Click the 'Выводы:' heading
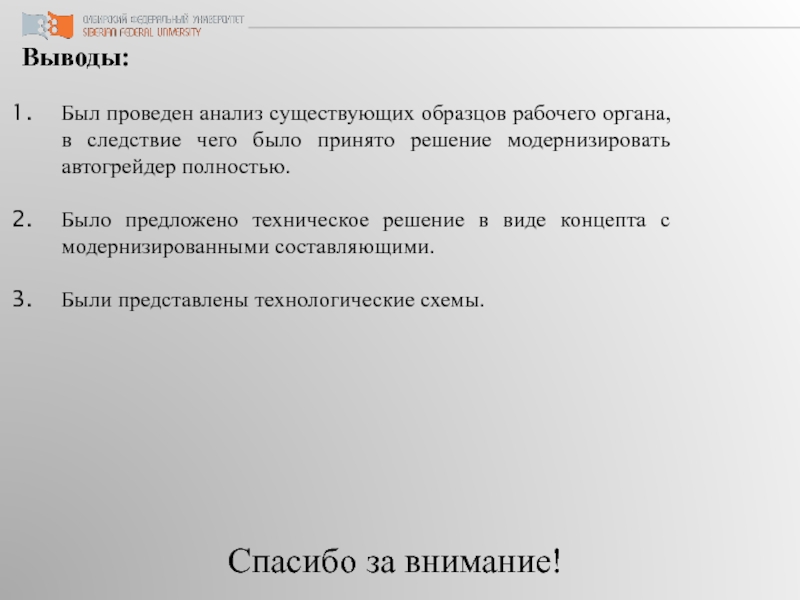The image size is (800, 600). point(75,58)
